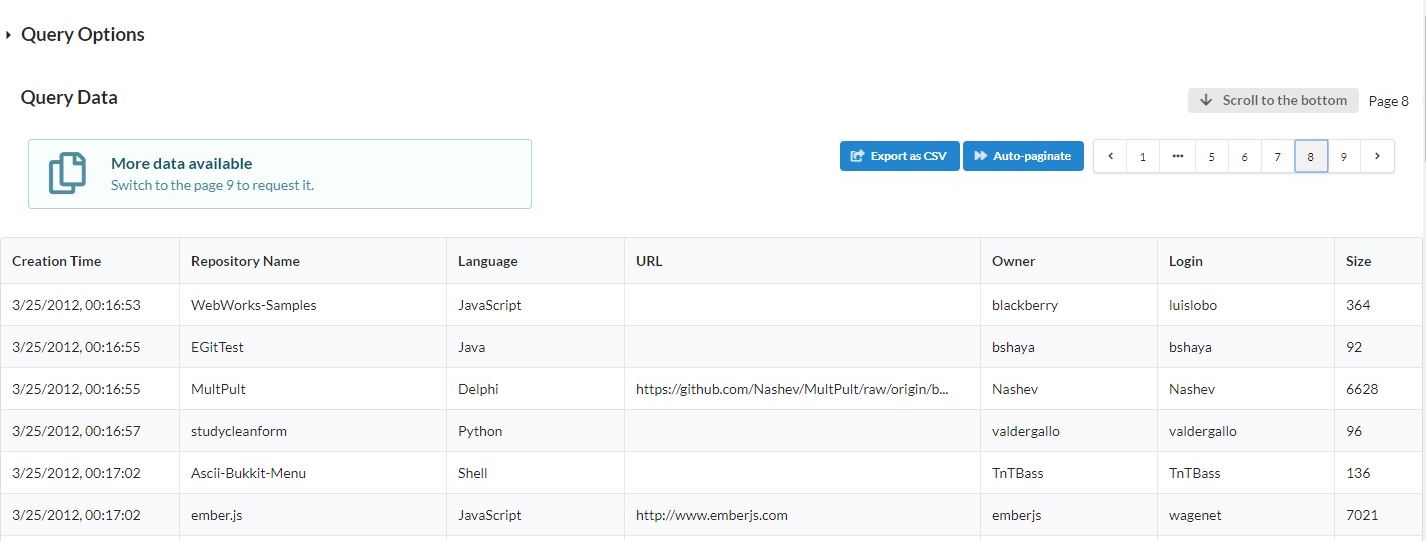Screen dimensions: 1426x541
Task: Click the wagenet login cell
Action: 1246,515
